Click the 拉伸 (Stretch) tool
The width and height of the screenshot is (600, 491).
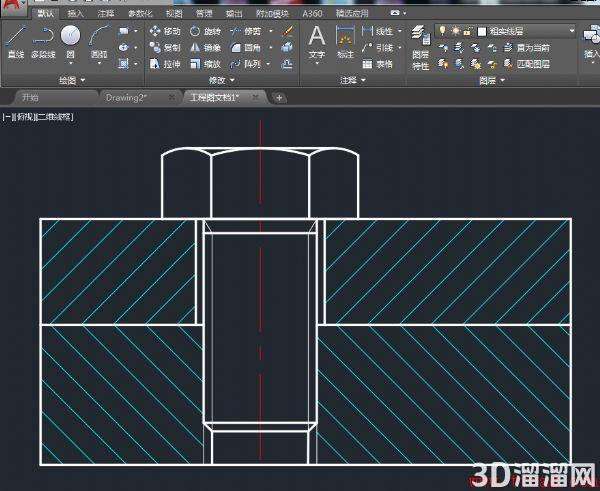[x=165, y=64]
